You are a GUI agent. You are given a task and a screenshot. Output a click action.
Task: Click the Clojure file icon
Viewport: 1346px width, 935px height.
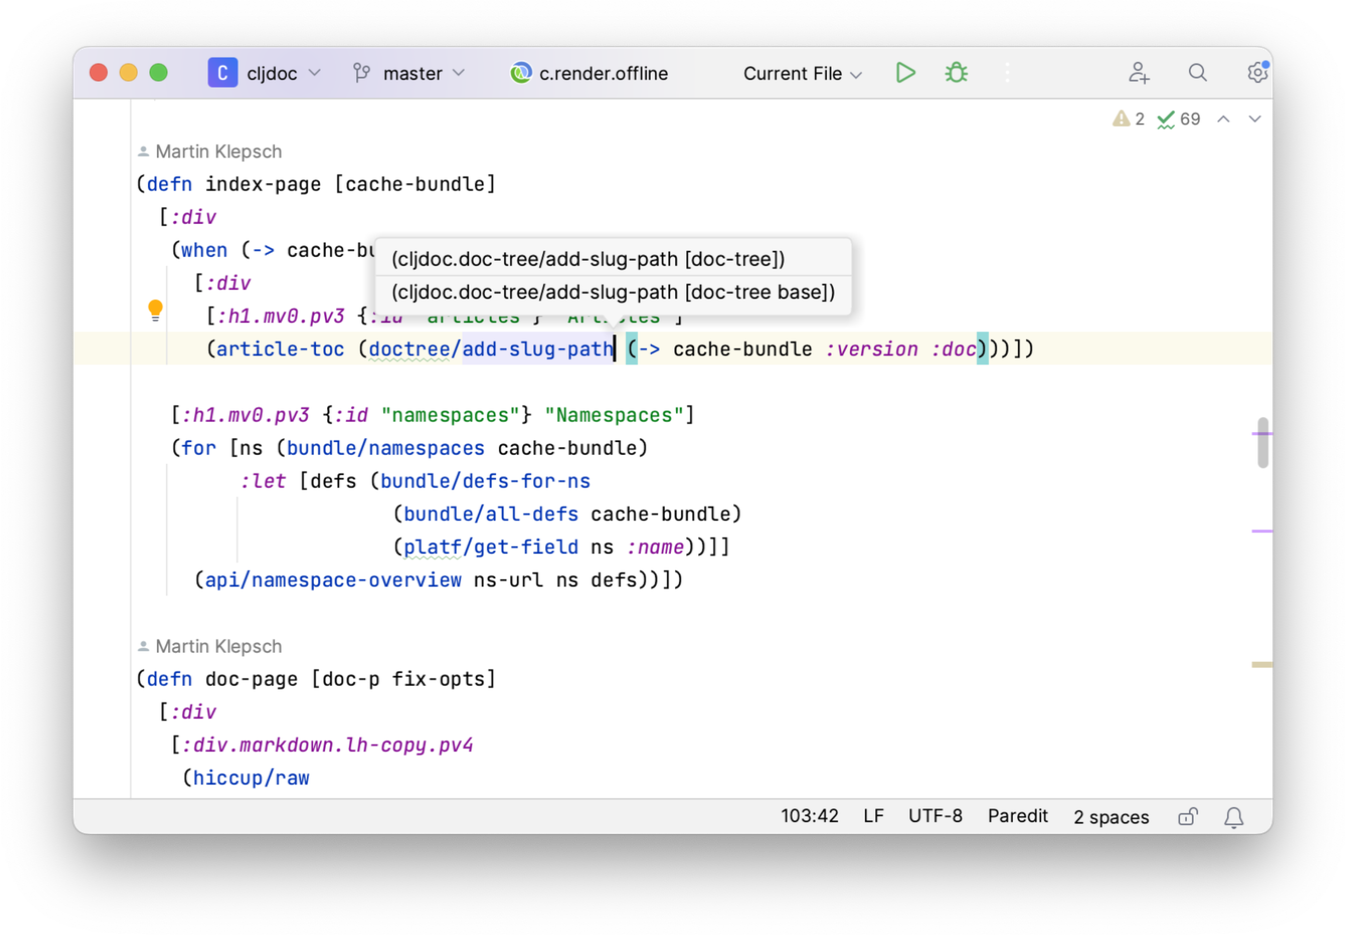[521, 73]
